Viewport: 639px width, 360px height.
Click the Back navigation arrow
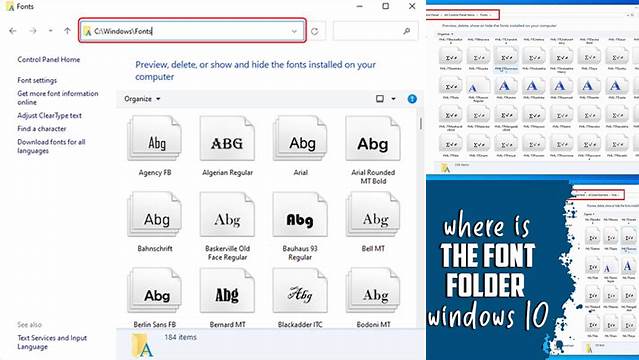pos(13,31)
